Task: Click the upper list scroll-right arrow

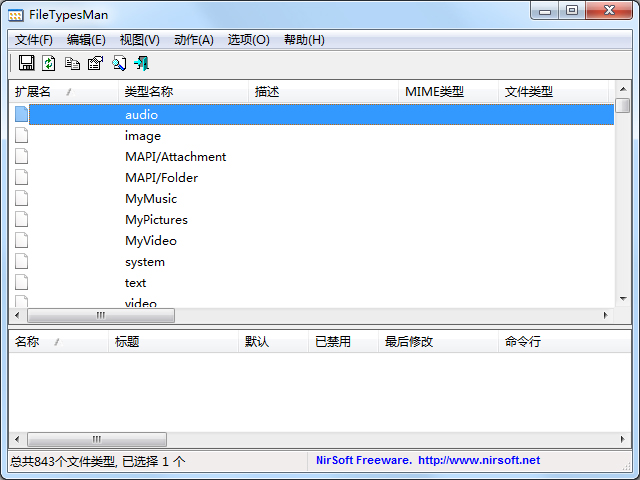Action: [606, 315]
